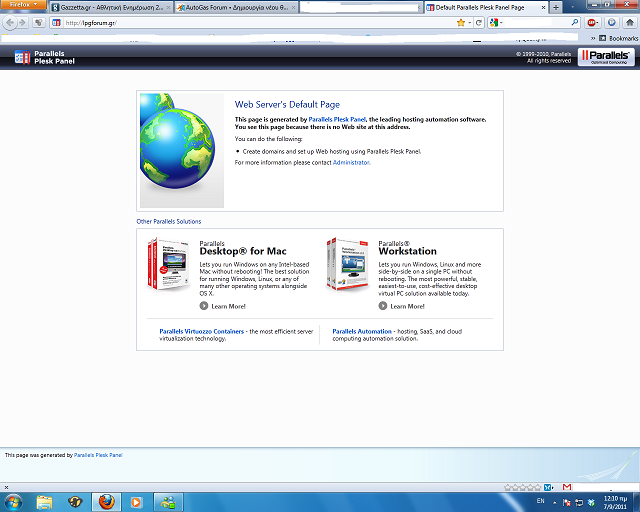
Task: Show hidden tray icons arrow
Action: tap(554, 502)
